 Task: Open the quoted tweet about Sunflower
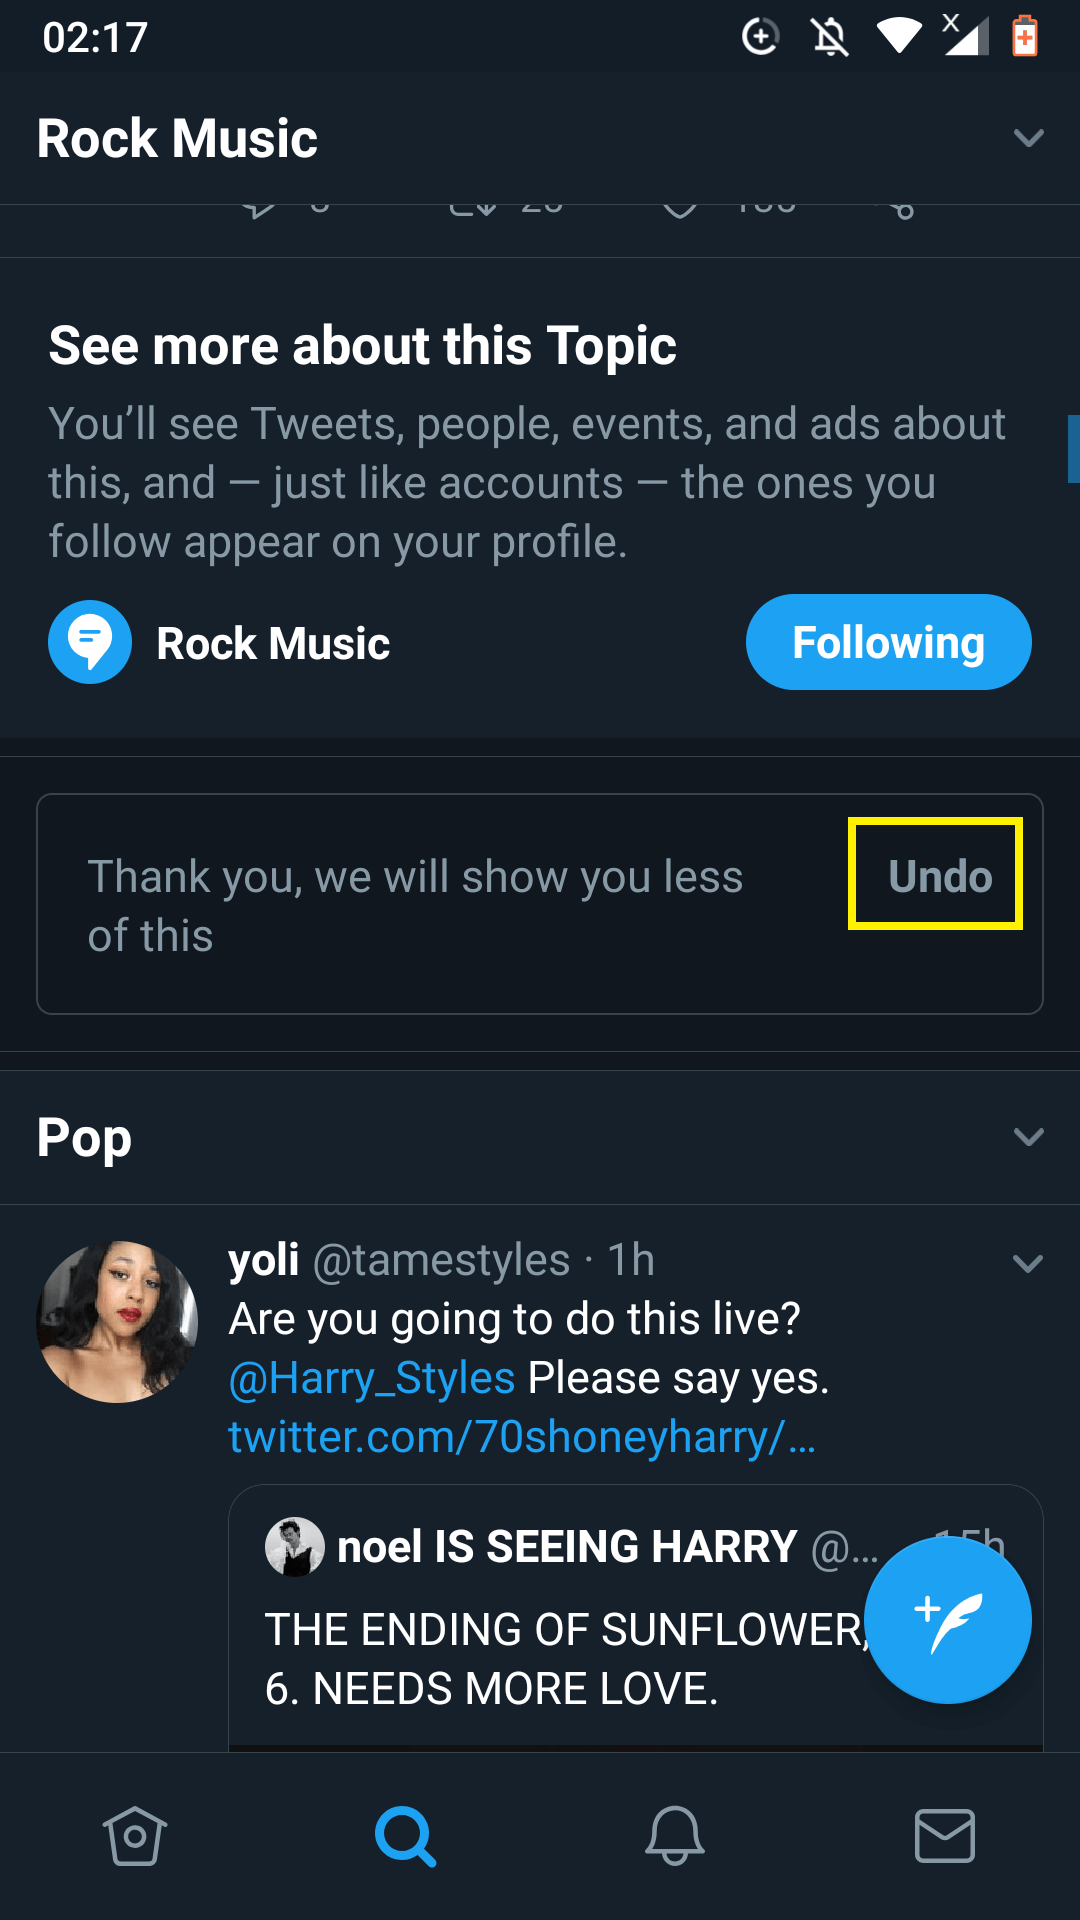click(560, 1660)
